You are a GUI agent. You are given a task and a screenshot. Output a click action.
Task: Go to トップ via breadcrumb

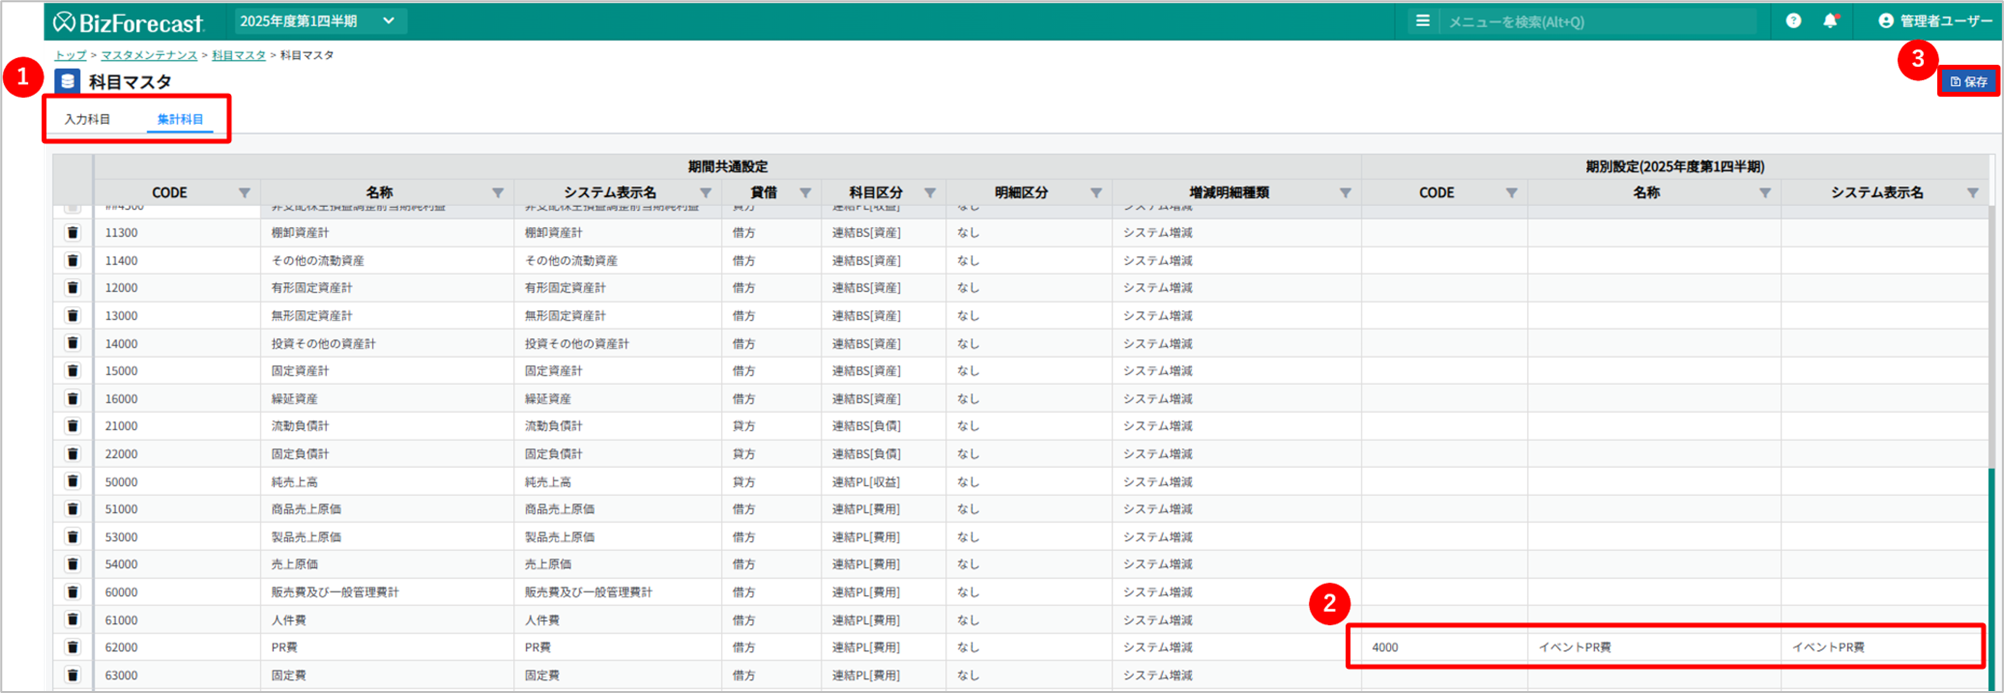click(70, 56)
